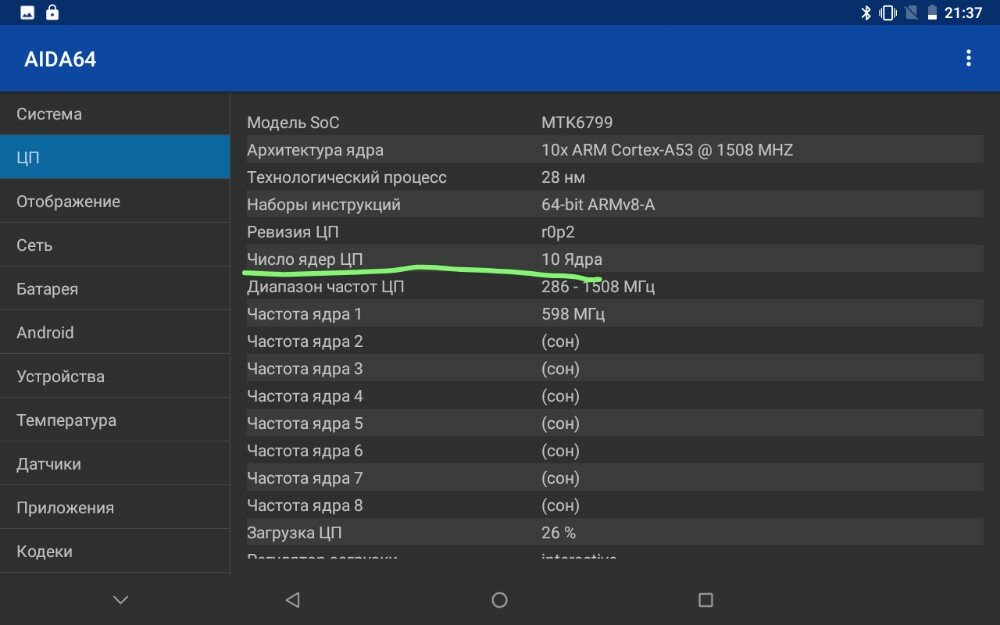Tap the lock icon in status bar
The height and width of the screenshot is (625, 1000).
(52, 12)
